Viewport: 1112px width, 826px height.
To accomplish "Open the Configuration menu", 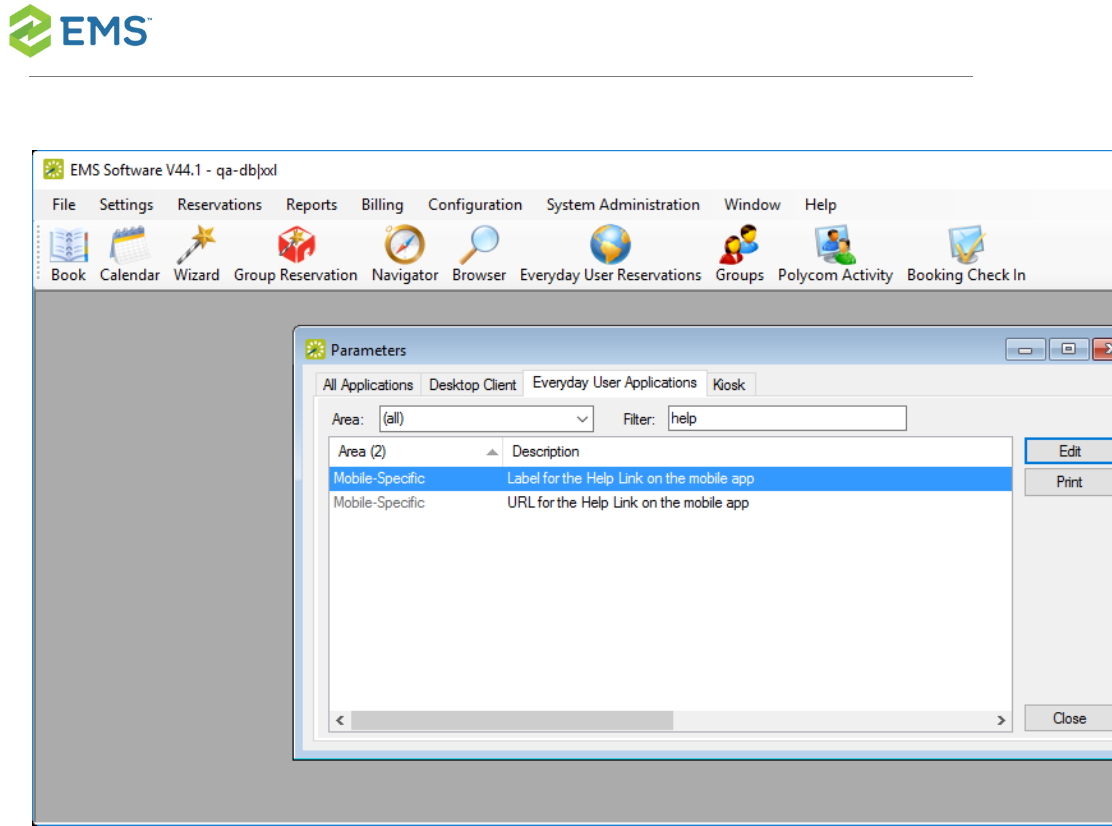I will coord(475,205).
